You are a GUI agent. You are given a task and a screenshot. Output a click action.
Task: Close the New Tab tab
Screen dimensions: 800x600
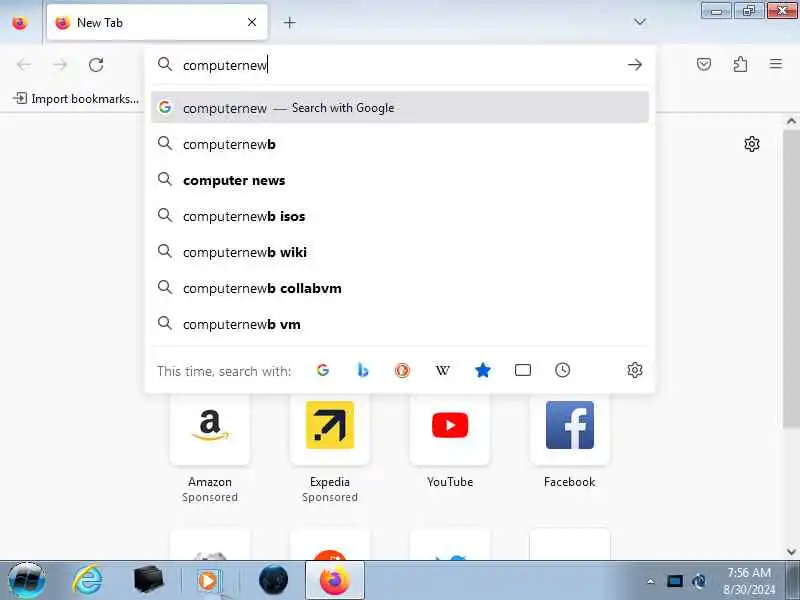coord(252,22)
